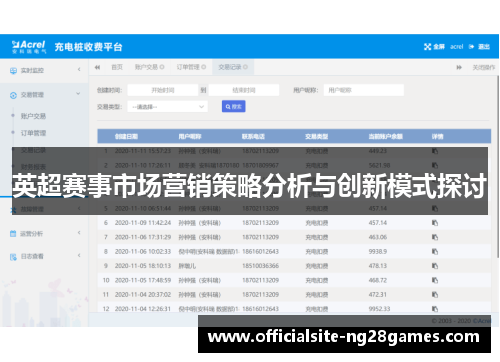
Task: Click the logout (退出) icon in header
Action: coord(471,47)
